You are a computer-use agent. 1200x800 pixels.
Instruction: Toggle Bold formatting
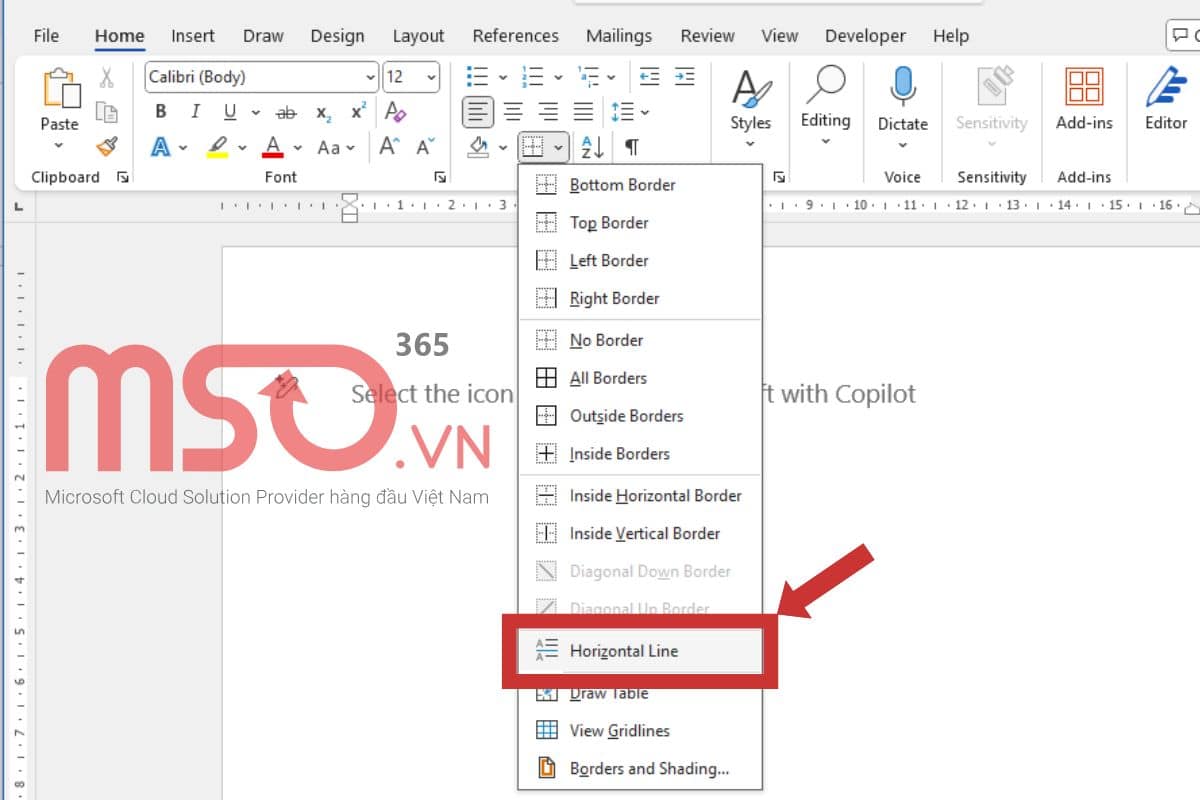coord(160,112)
